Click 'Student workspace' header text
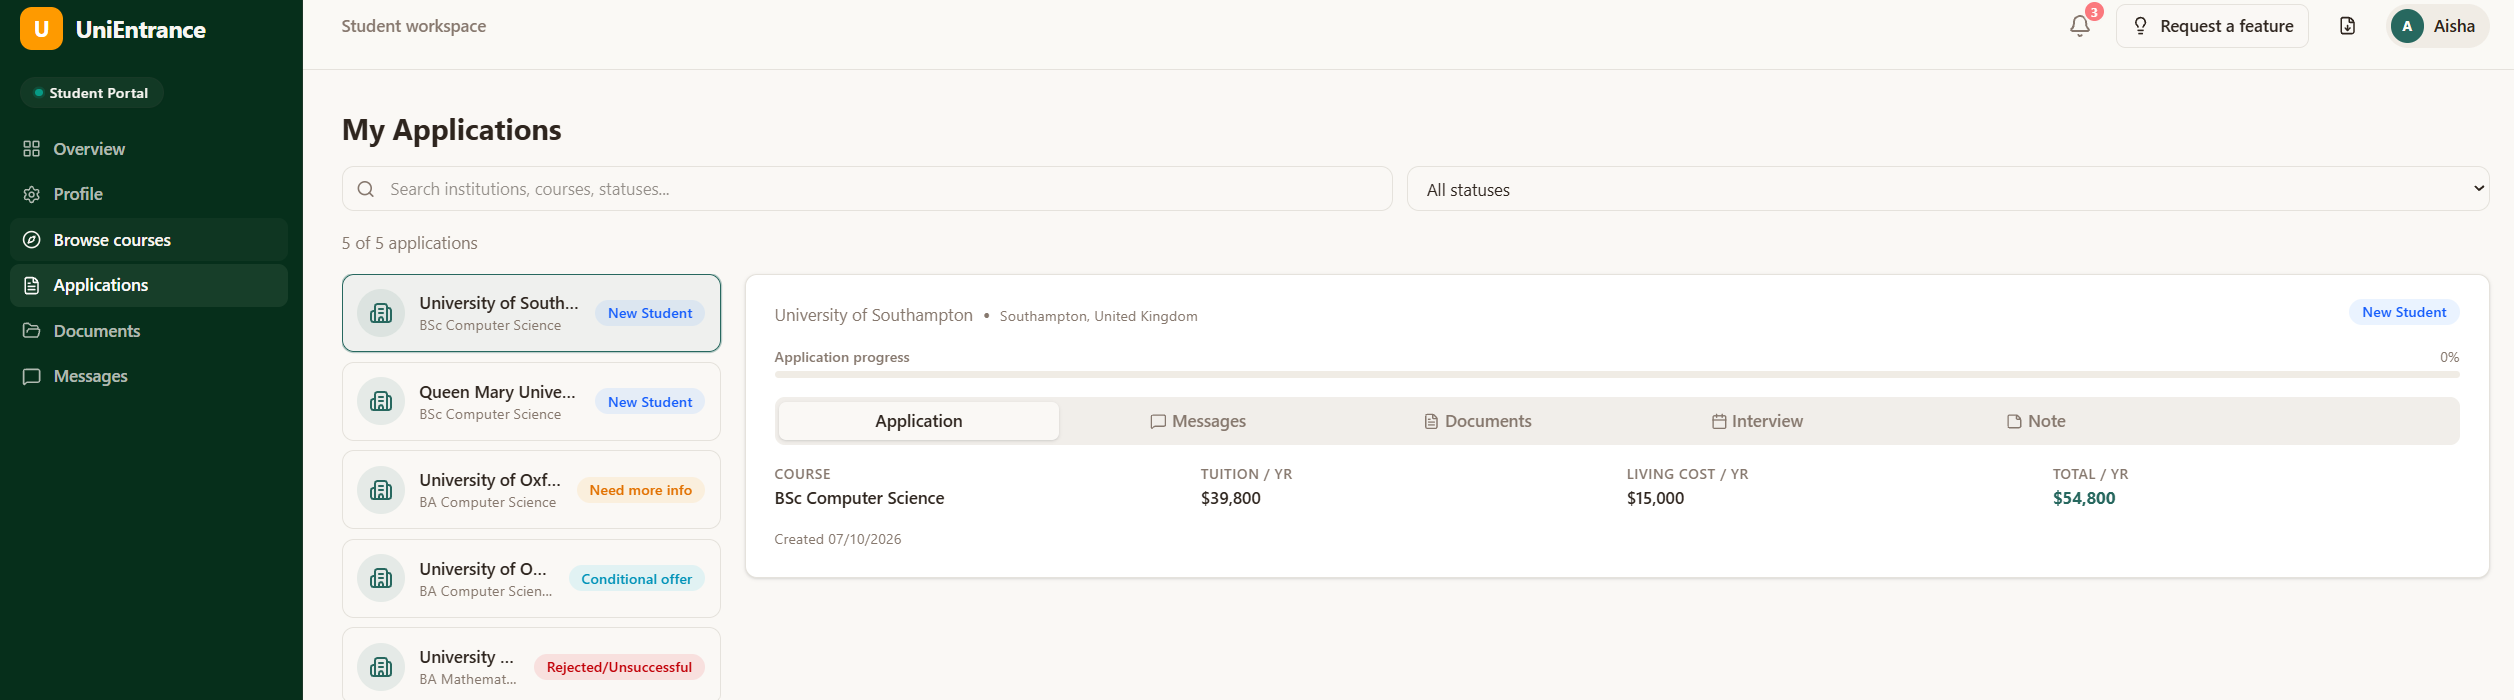2514x700 pixels. [x=414, y=26]
